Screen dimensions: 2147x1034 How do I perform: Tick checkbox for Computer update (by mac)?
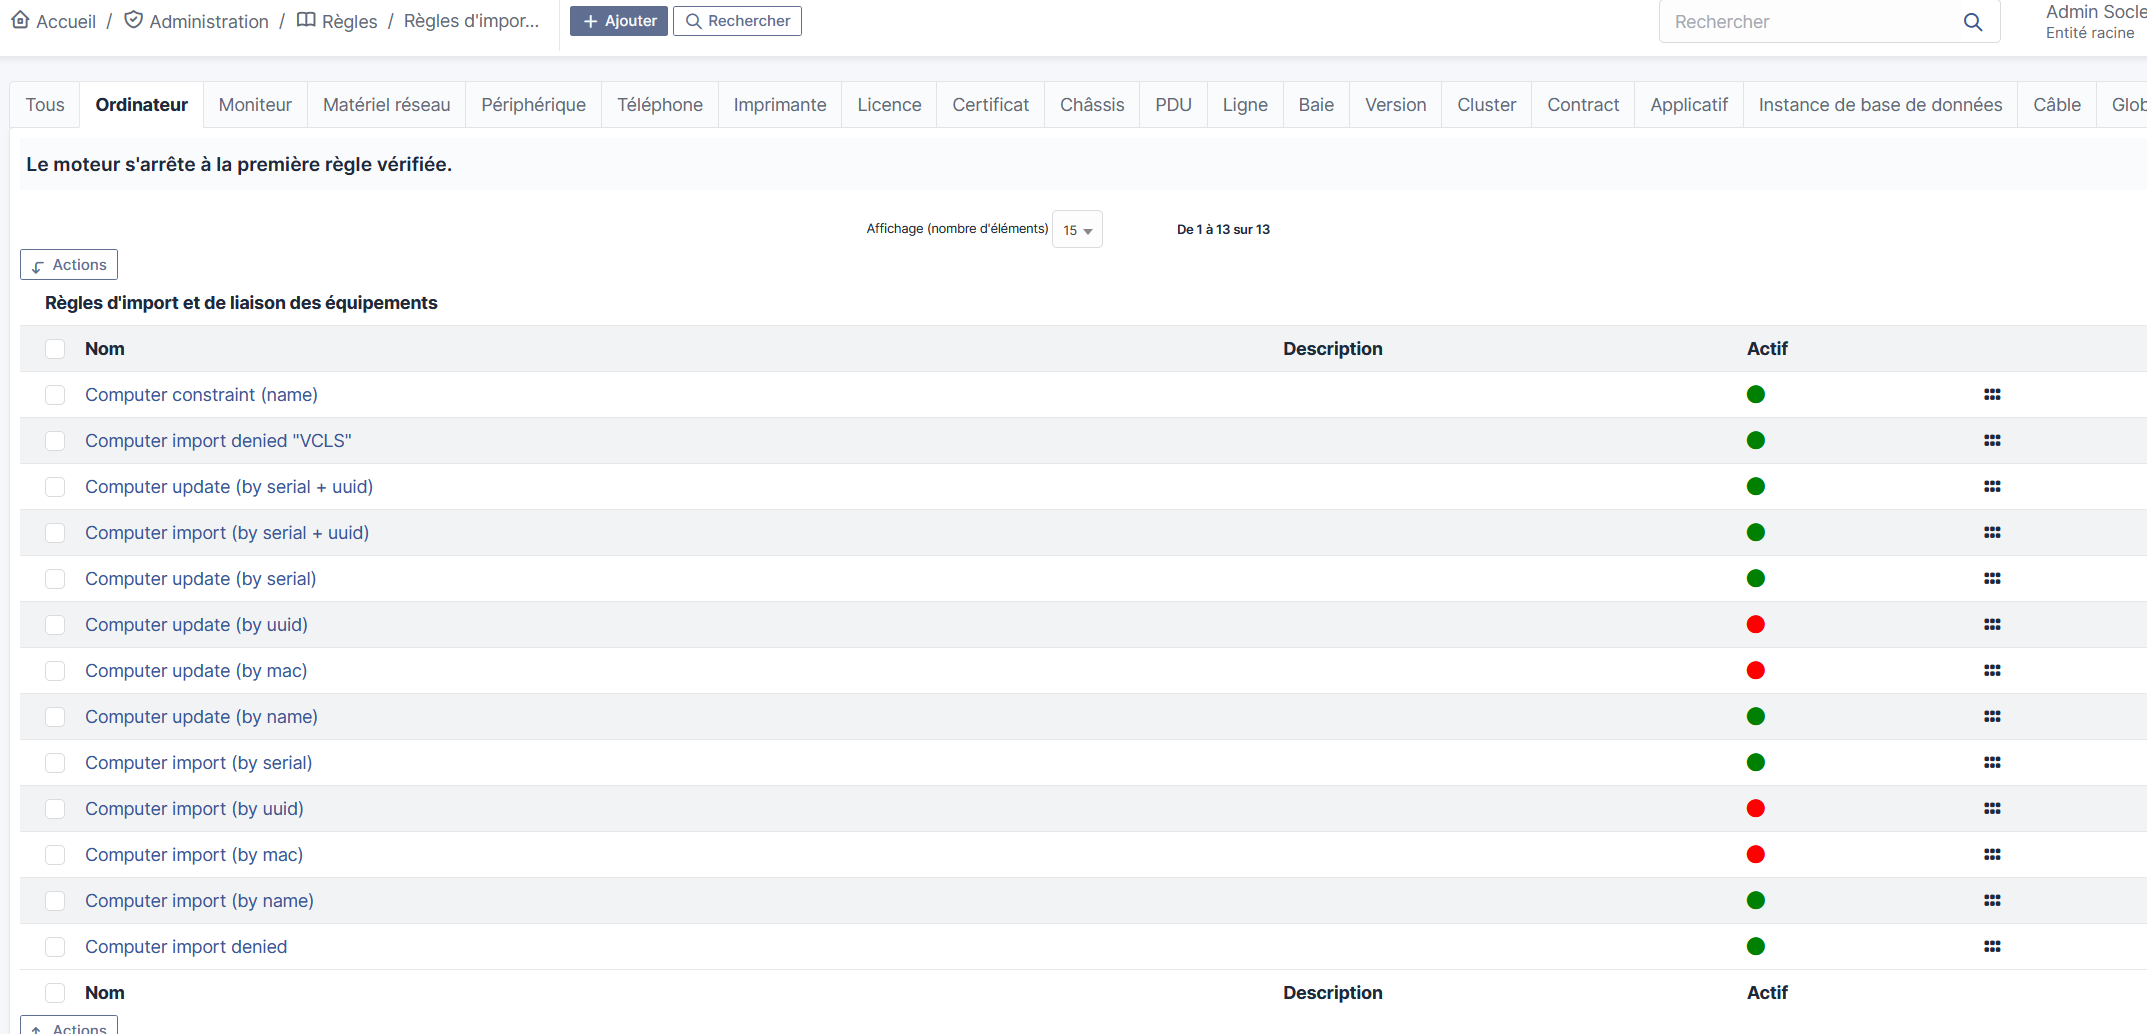[x=55, y=671]
